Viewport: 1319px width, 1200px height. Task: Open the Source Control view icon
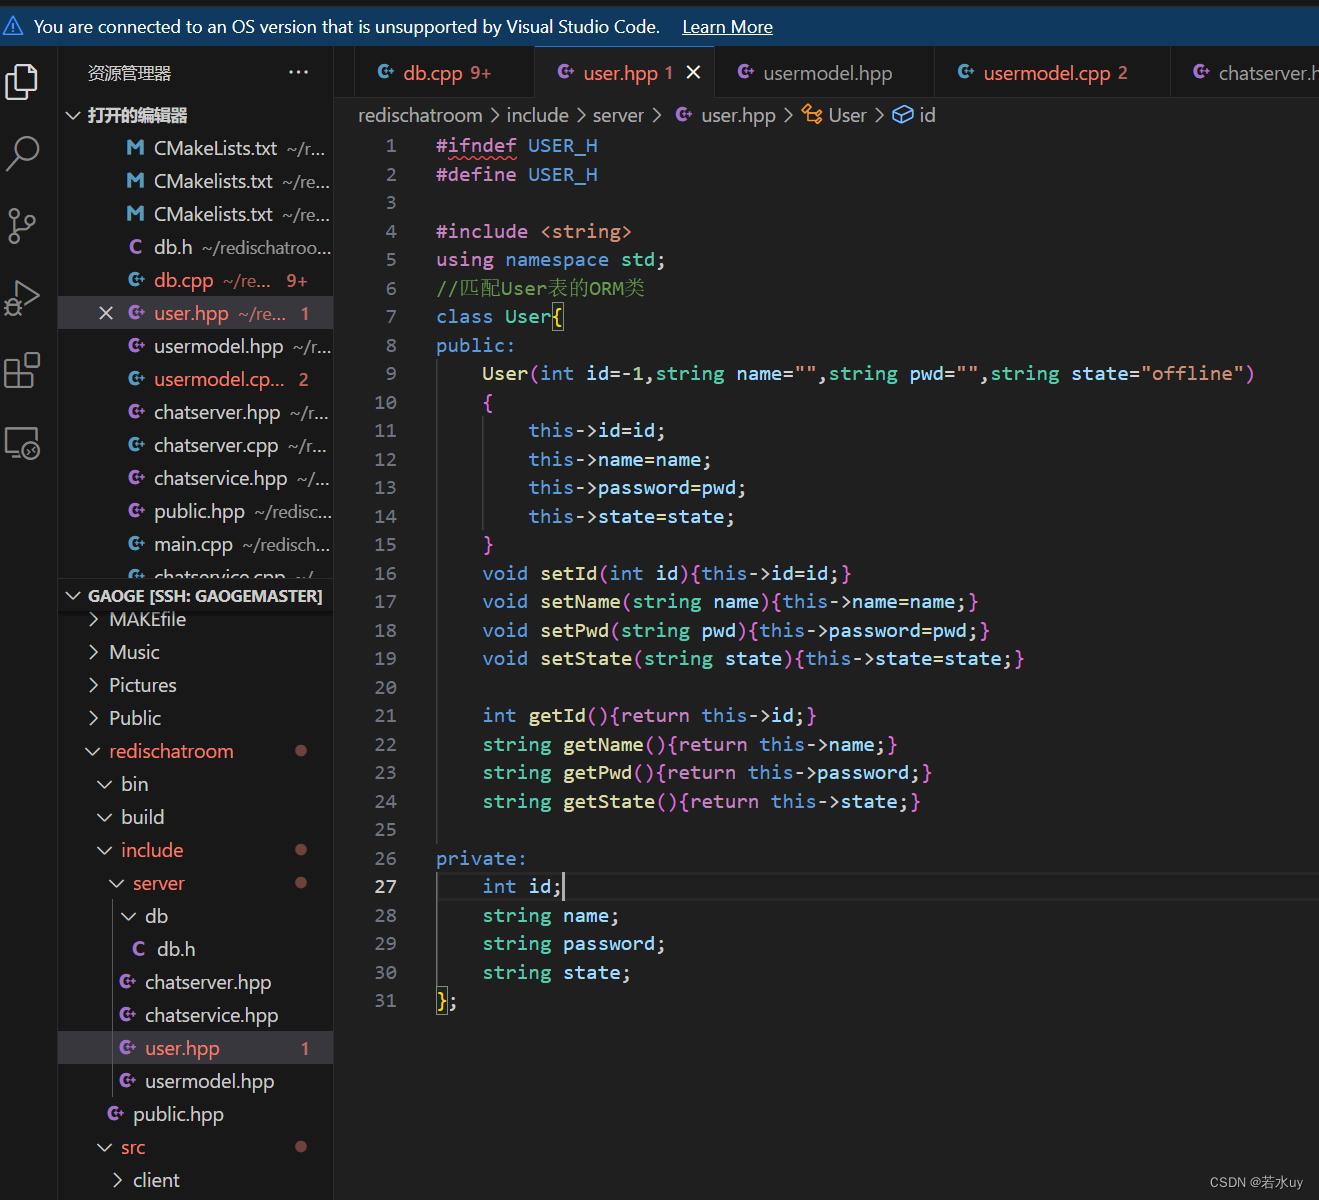point(22,226)
